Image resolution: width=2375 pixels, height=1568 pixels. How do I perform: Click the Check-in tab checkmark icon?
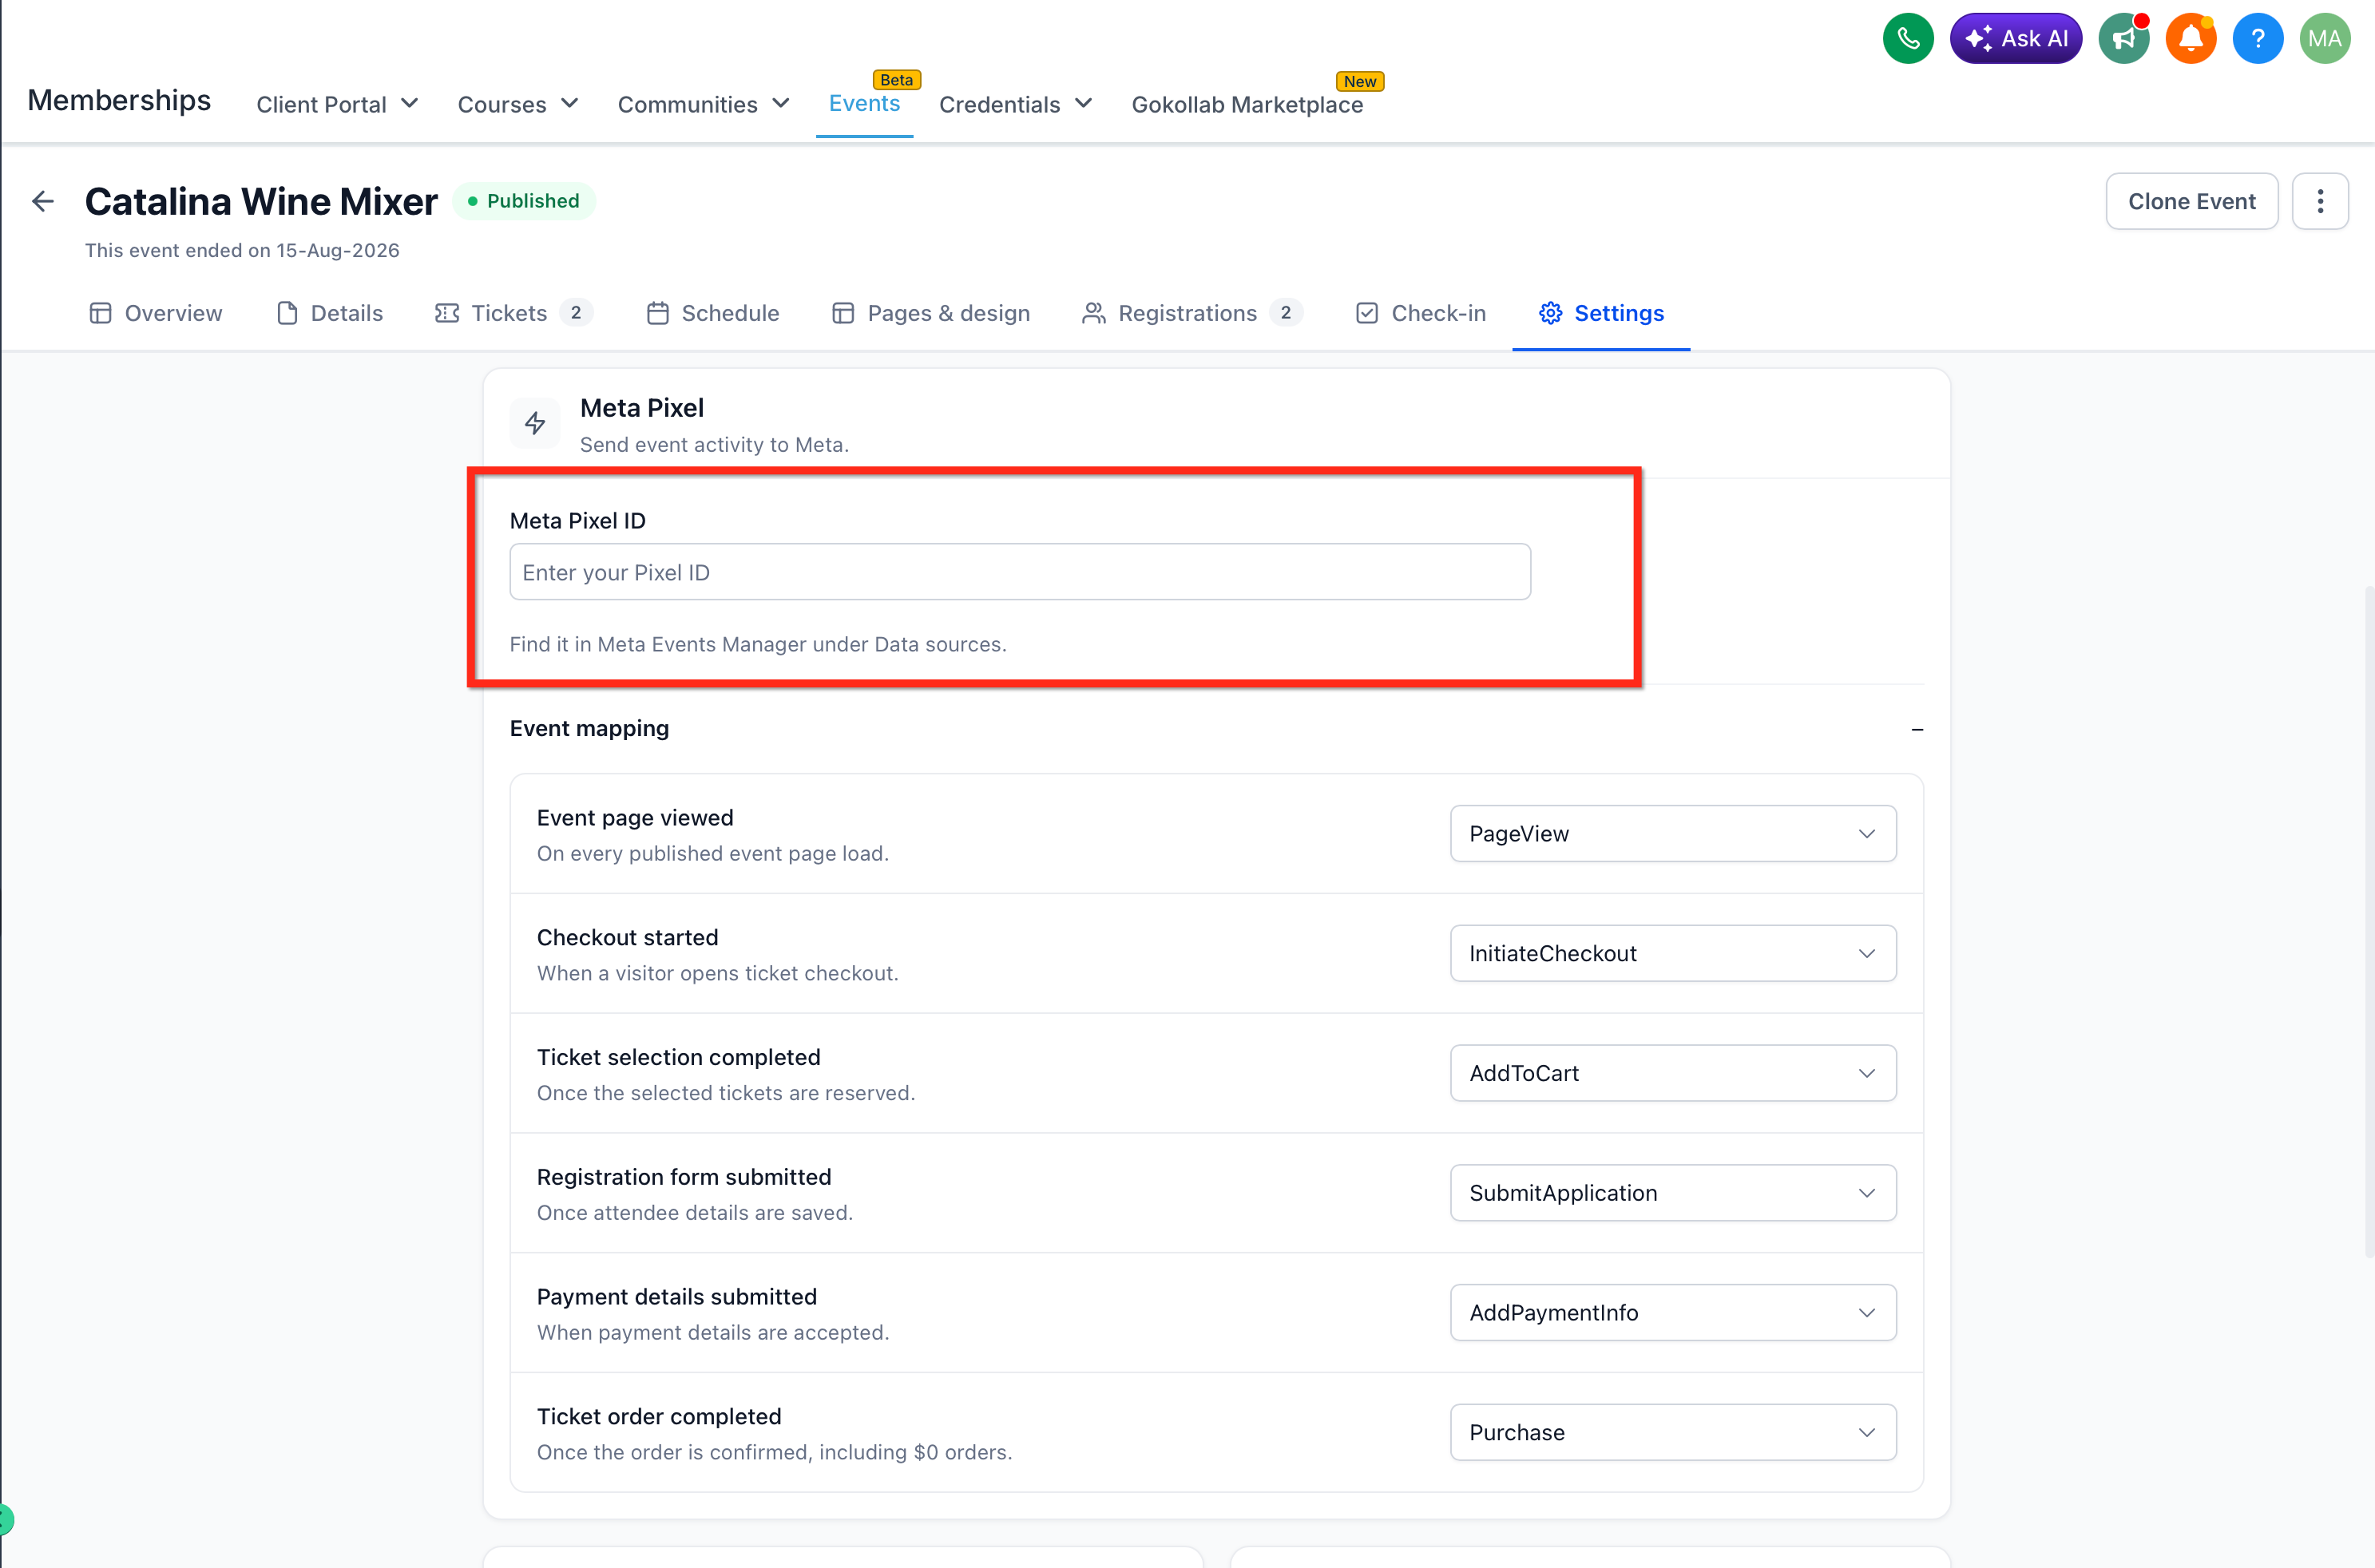[x=1367, y=313]
